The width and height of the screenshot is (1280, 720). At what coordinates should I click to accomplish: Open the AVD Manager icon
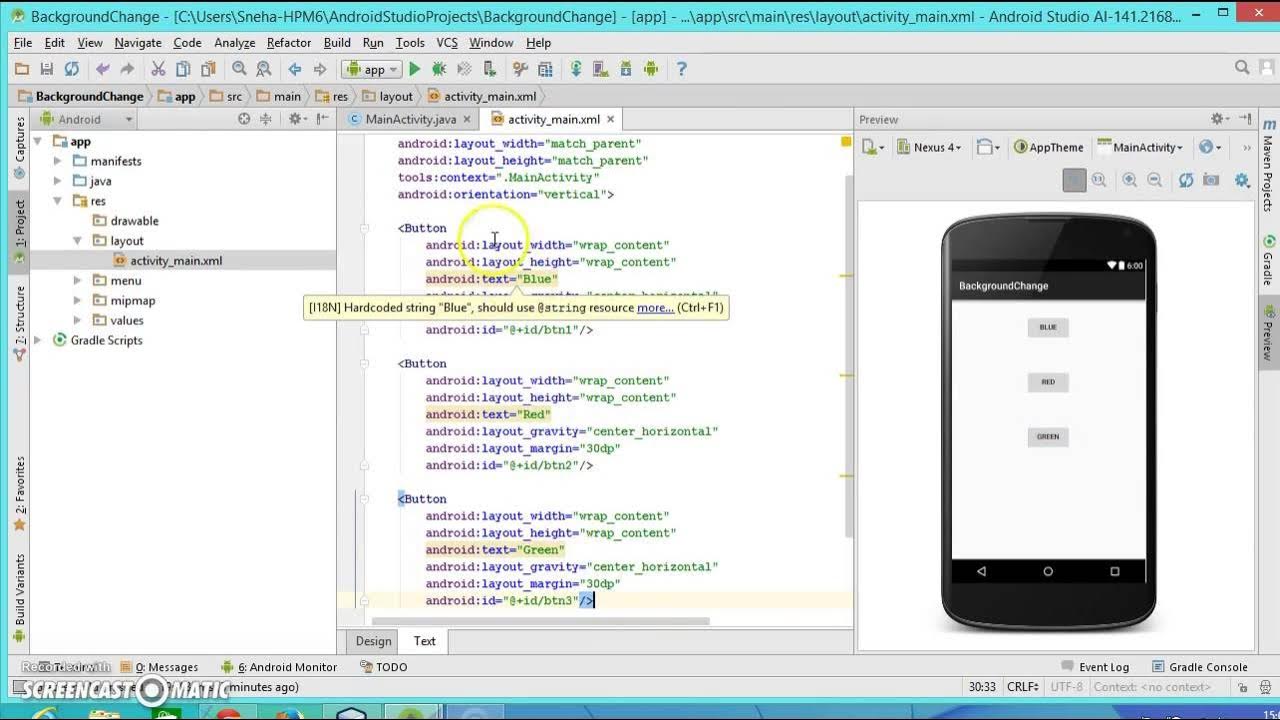(601, 69)
